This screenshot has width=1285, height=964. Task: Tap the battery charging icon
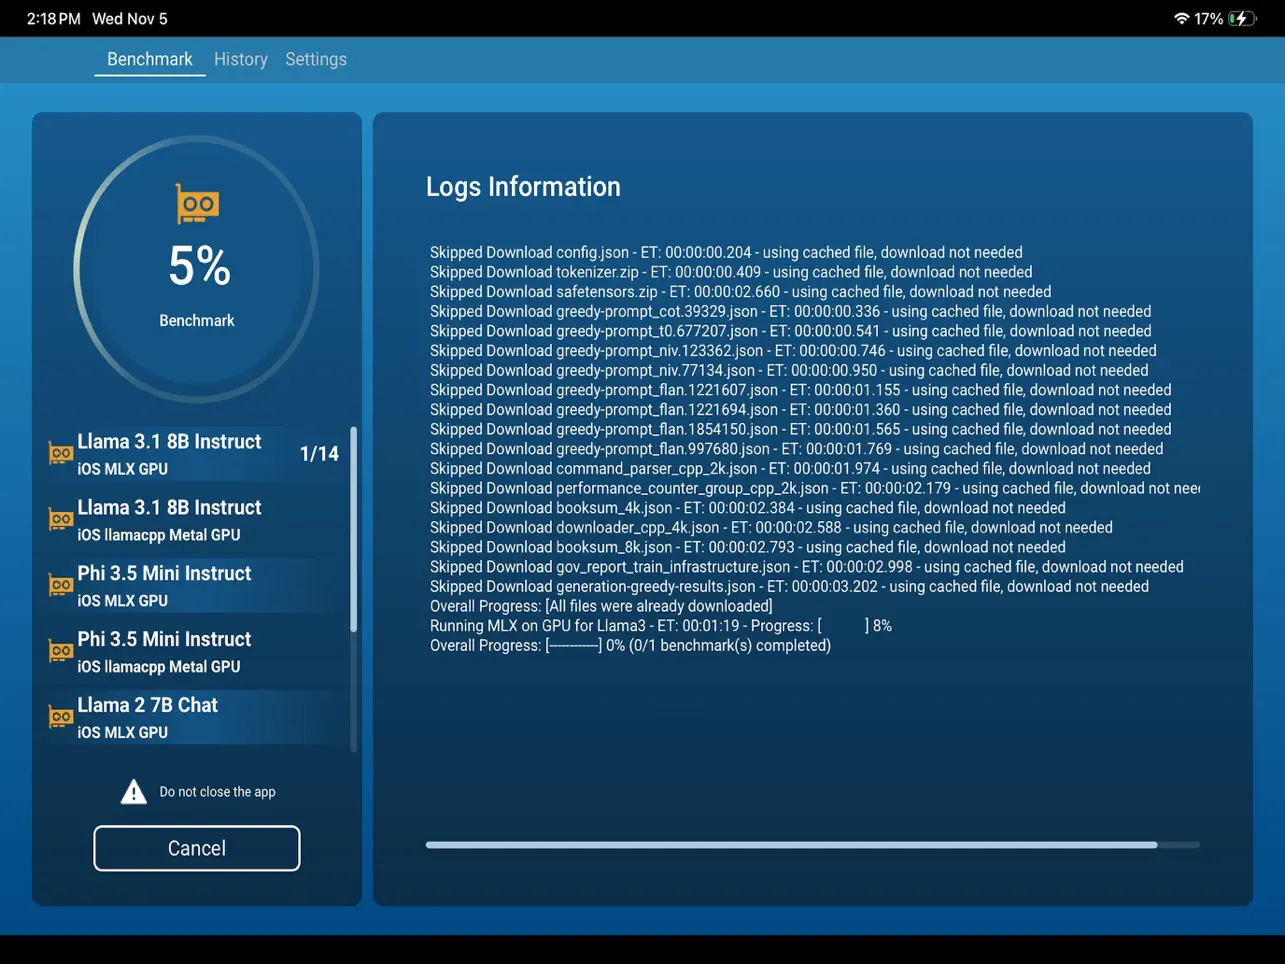(1243, 19)
